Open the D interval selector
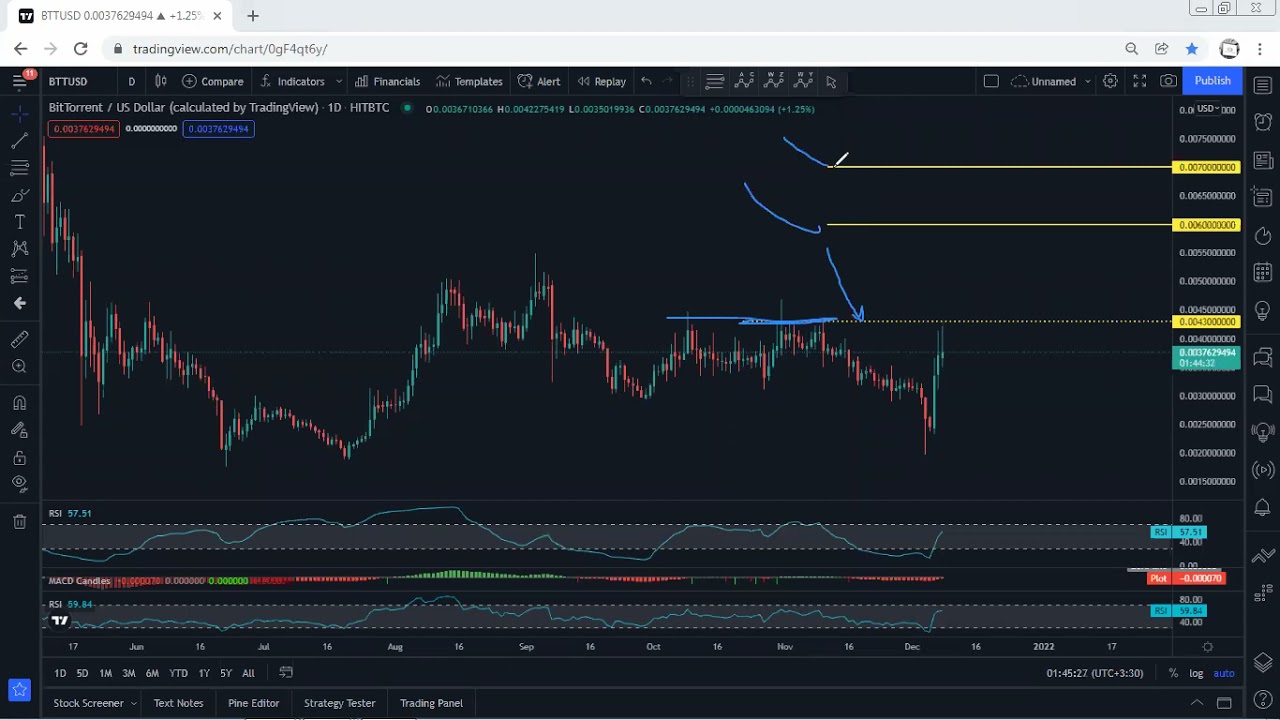Screen dimensions: 1280x720 (x=131, y=81)
